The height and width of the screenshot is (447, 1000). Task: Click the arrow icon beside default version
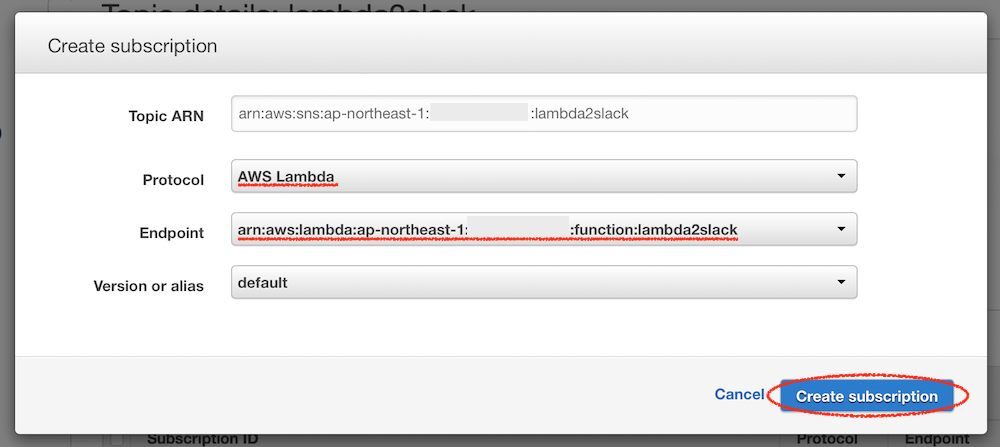tap(840, 283)
